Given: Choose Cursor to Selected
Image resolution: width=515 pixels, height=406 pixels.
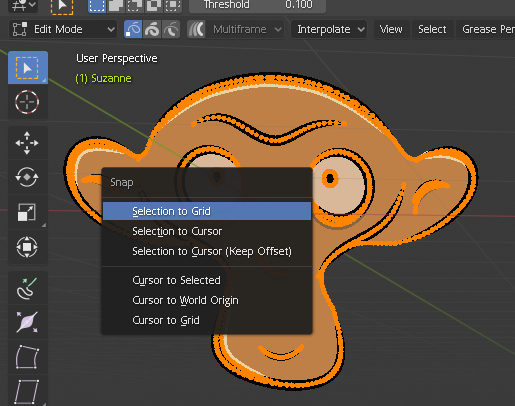Looking at the screenshot, I should tap(207, 280).
